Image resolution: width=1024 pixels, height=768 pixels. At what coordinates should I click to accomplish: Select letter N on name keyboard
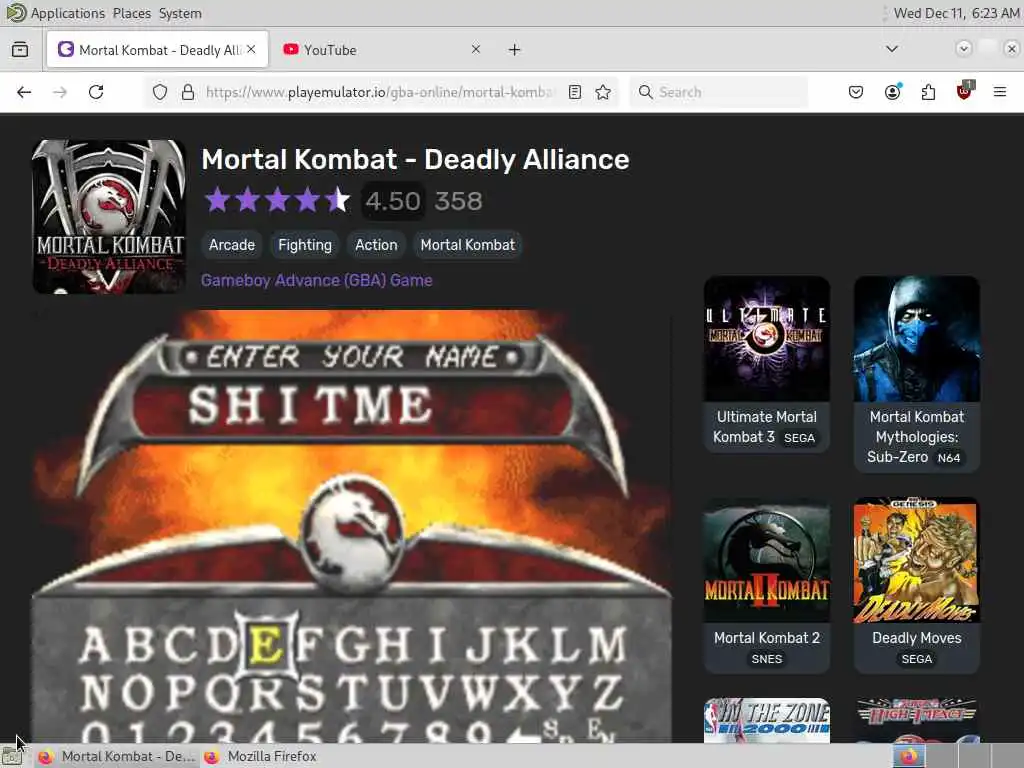coord(96,692)
